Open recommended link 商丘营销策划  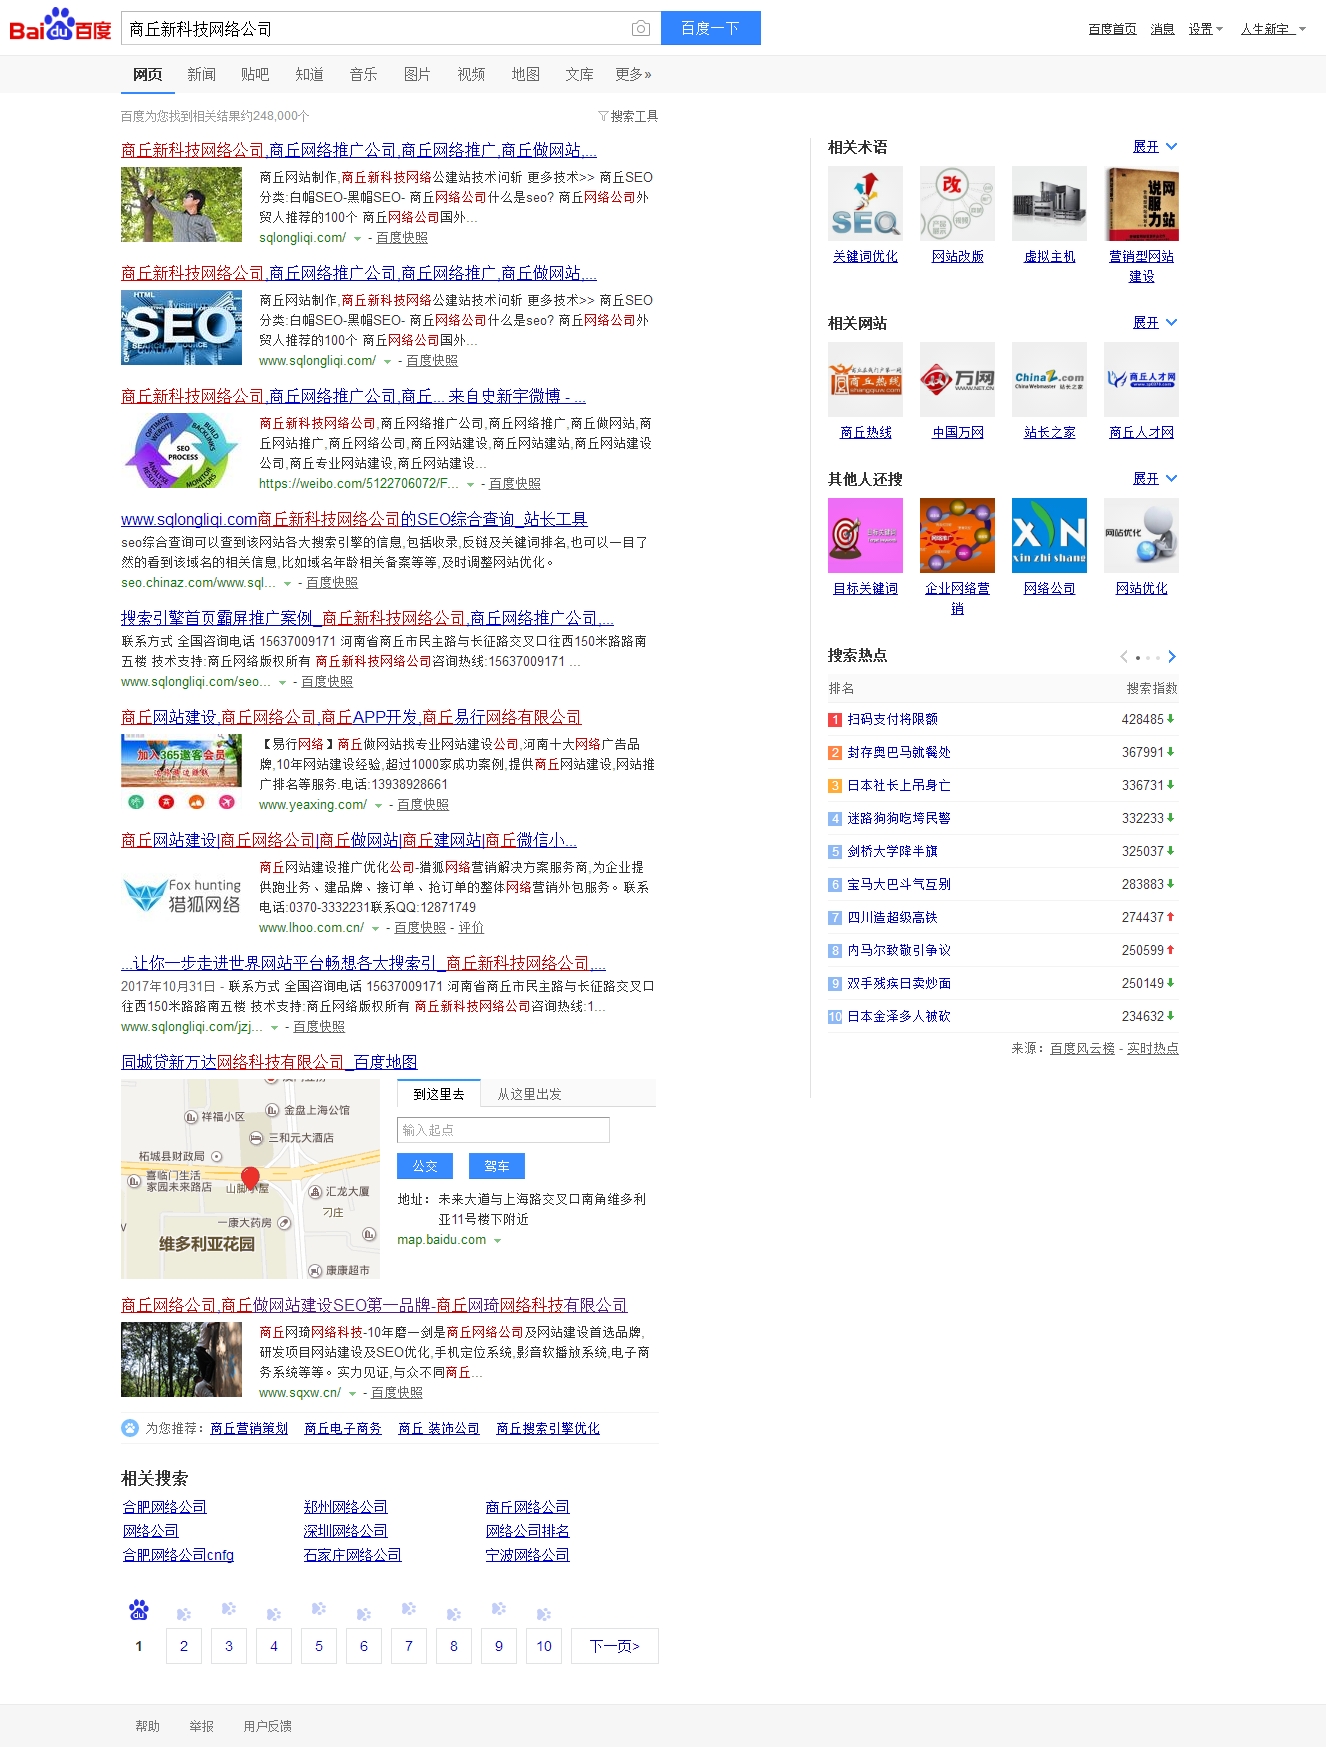coord(249,1428)
